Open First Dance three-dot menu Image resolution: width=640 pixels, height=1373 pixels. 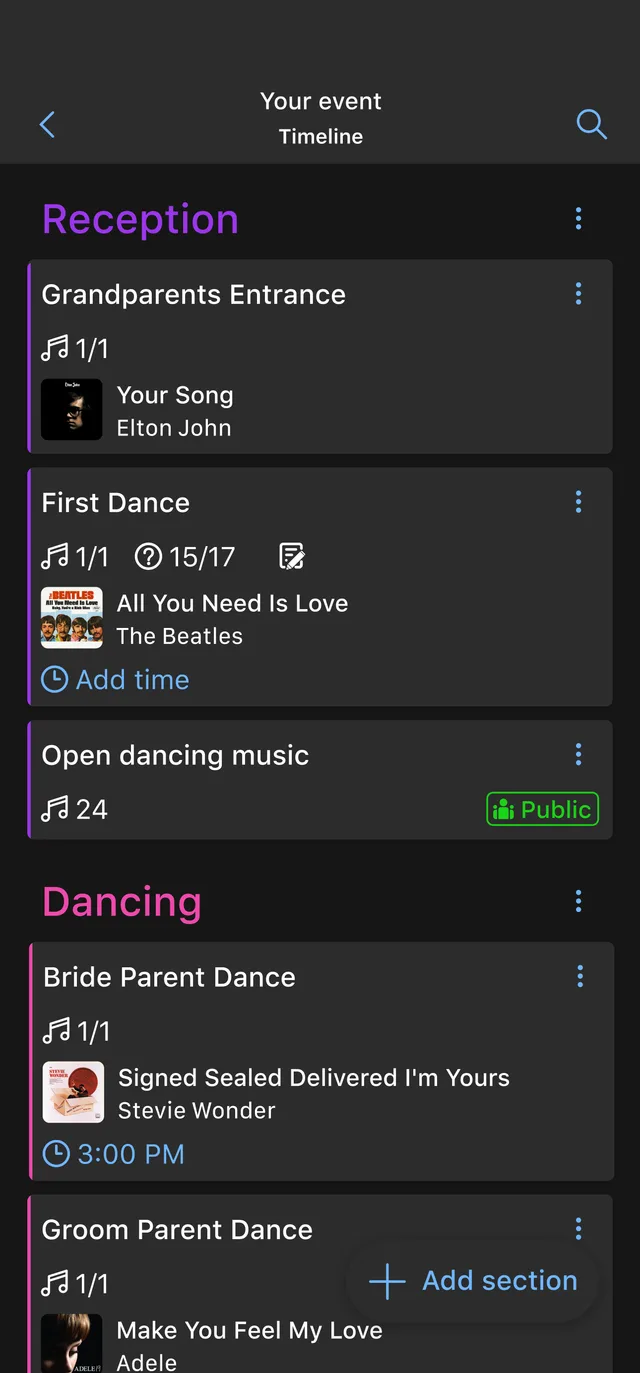[x=578, y=502]
